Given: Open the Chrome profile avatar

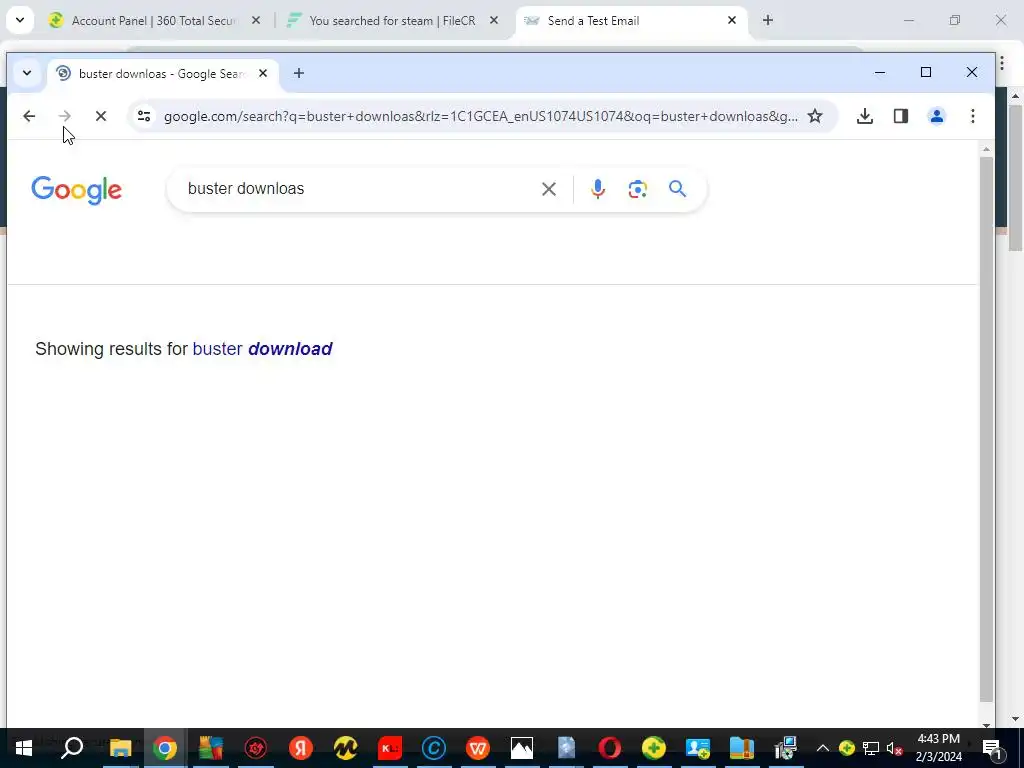Looking at the screenshot, I should pyautogui.click(x=936, y=116).
